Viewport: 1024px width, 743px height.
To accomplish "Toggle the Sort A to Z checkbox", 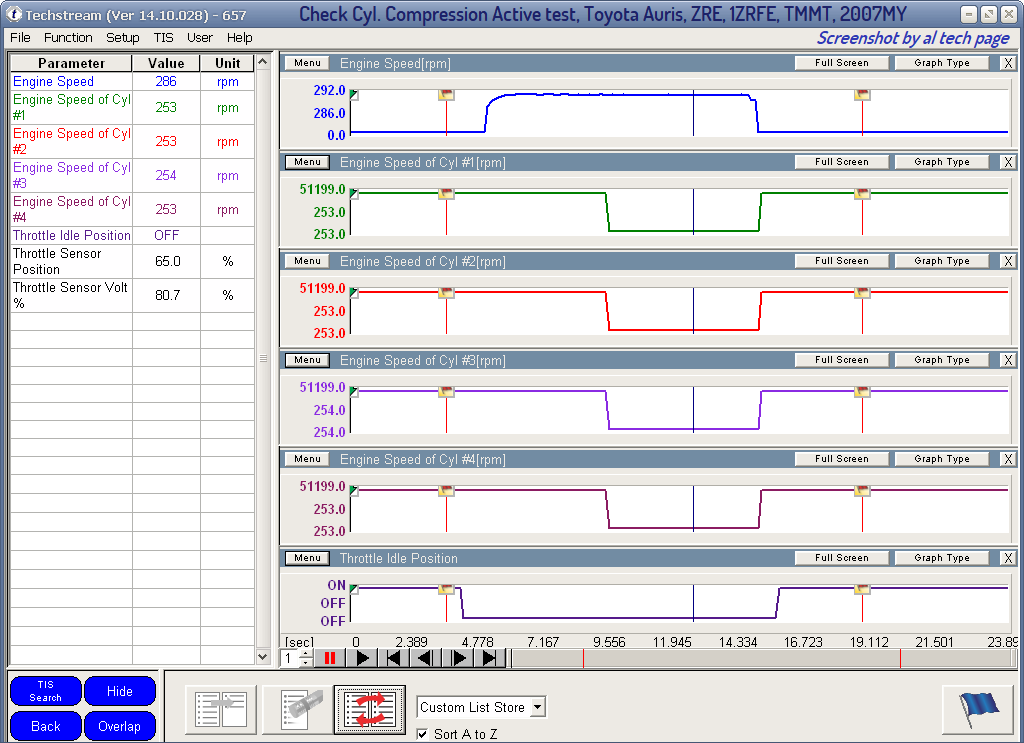I will click(423, 734).
